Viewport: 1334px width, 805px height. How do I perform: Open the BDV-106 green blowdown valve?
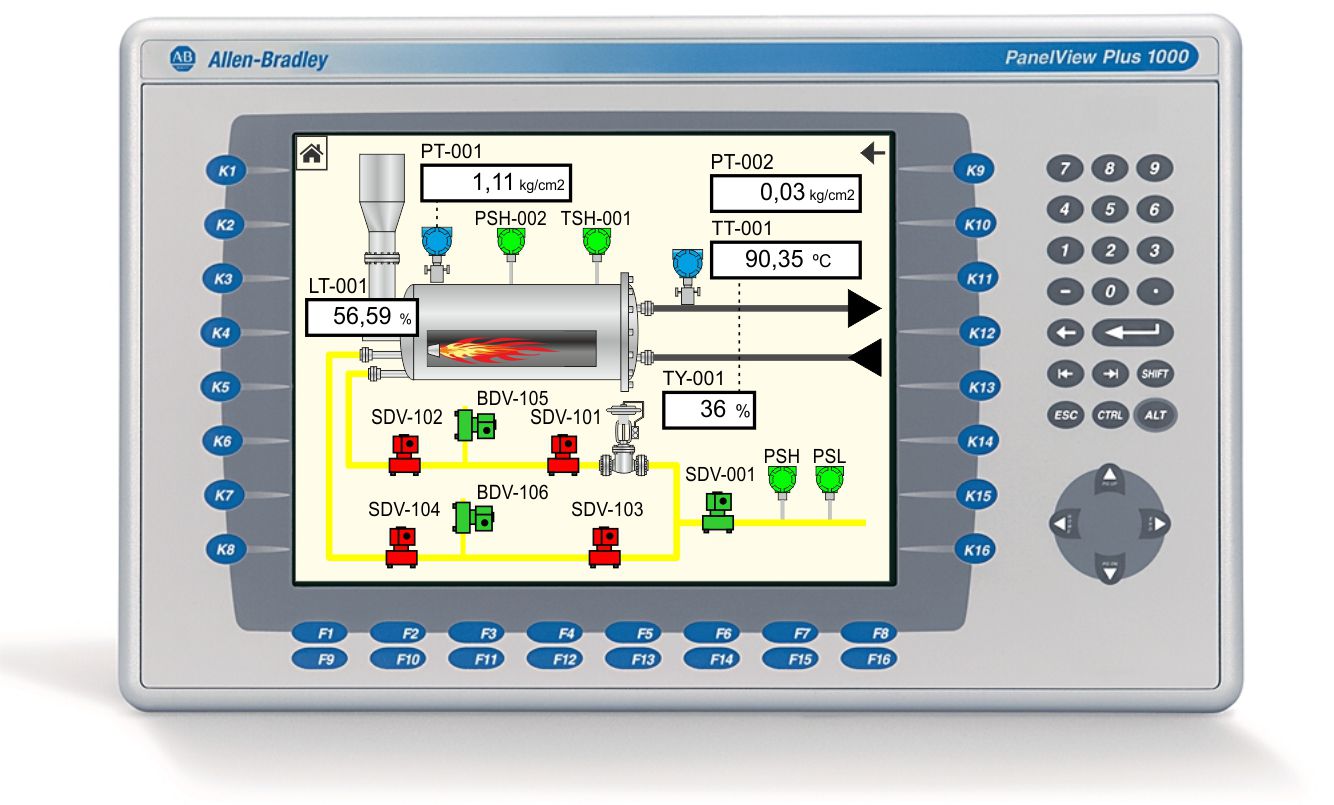[x=474, y=517]
